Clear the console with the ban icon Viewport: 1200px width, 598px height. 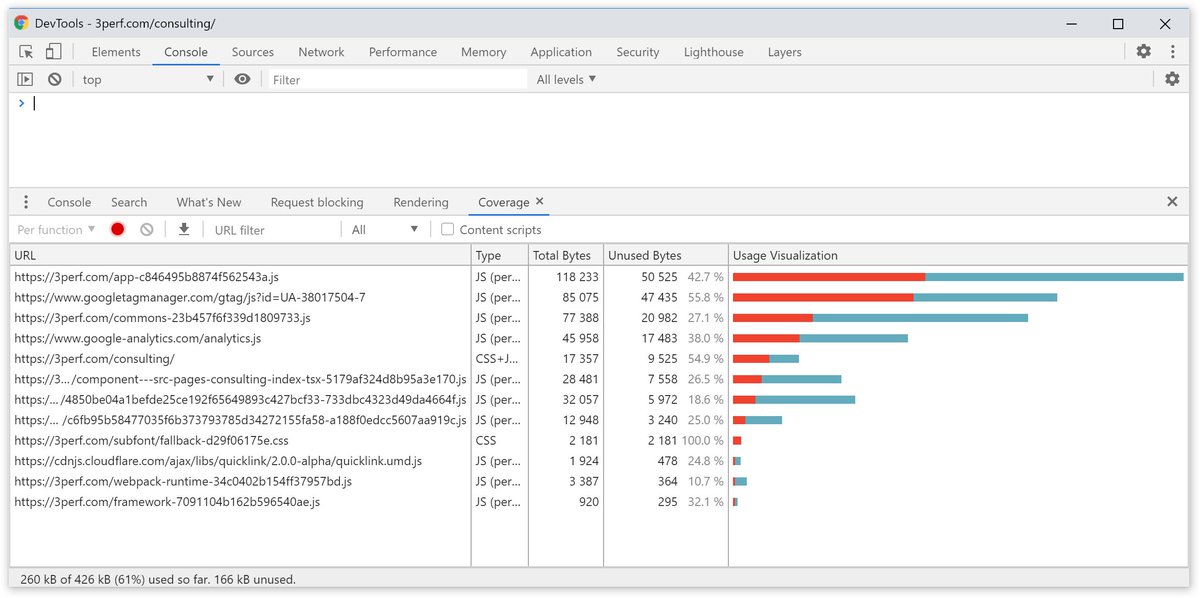54,79
